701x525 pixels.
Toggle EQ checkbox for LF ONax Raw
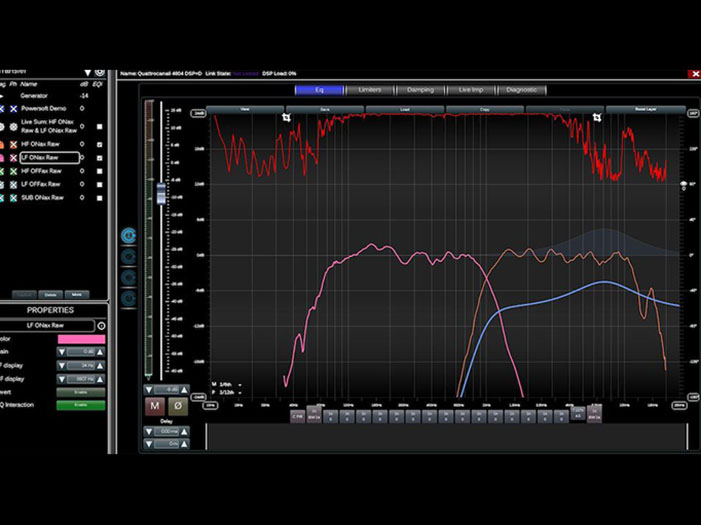click(x=98, y=158)
